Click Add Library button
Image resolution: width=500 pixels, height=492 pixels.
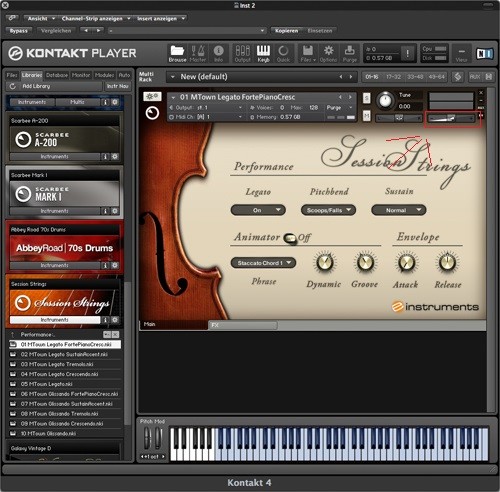[x=54, y=86]
